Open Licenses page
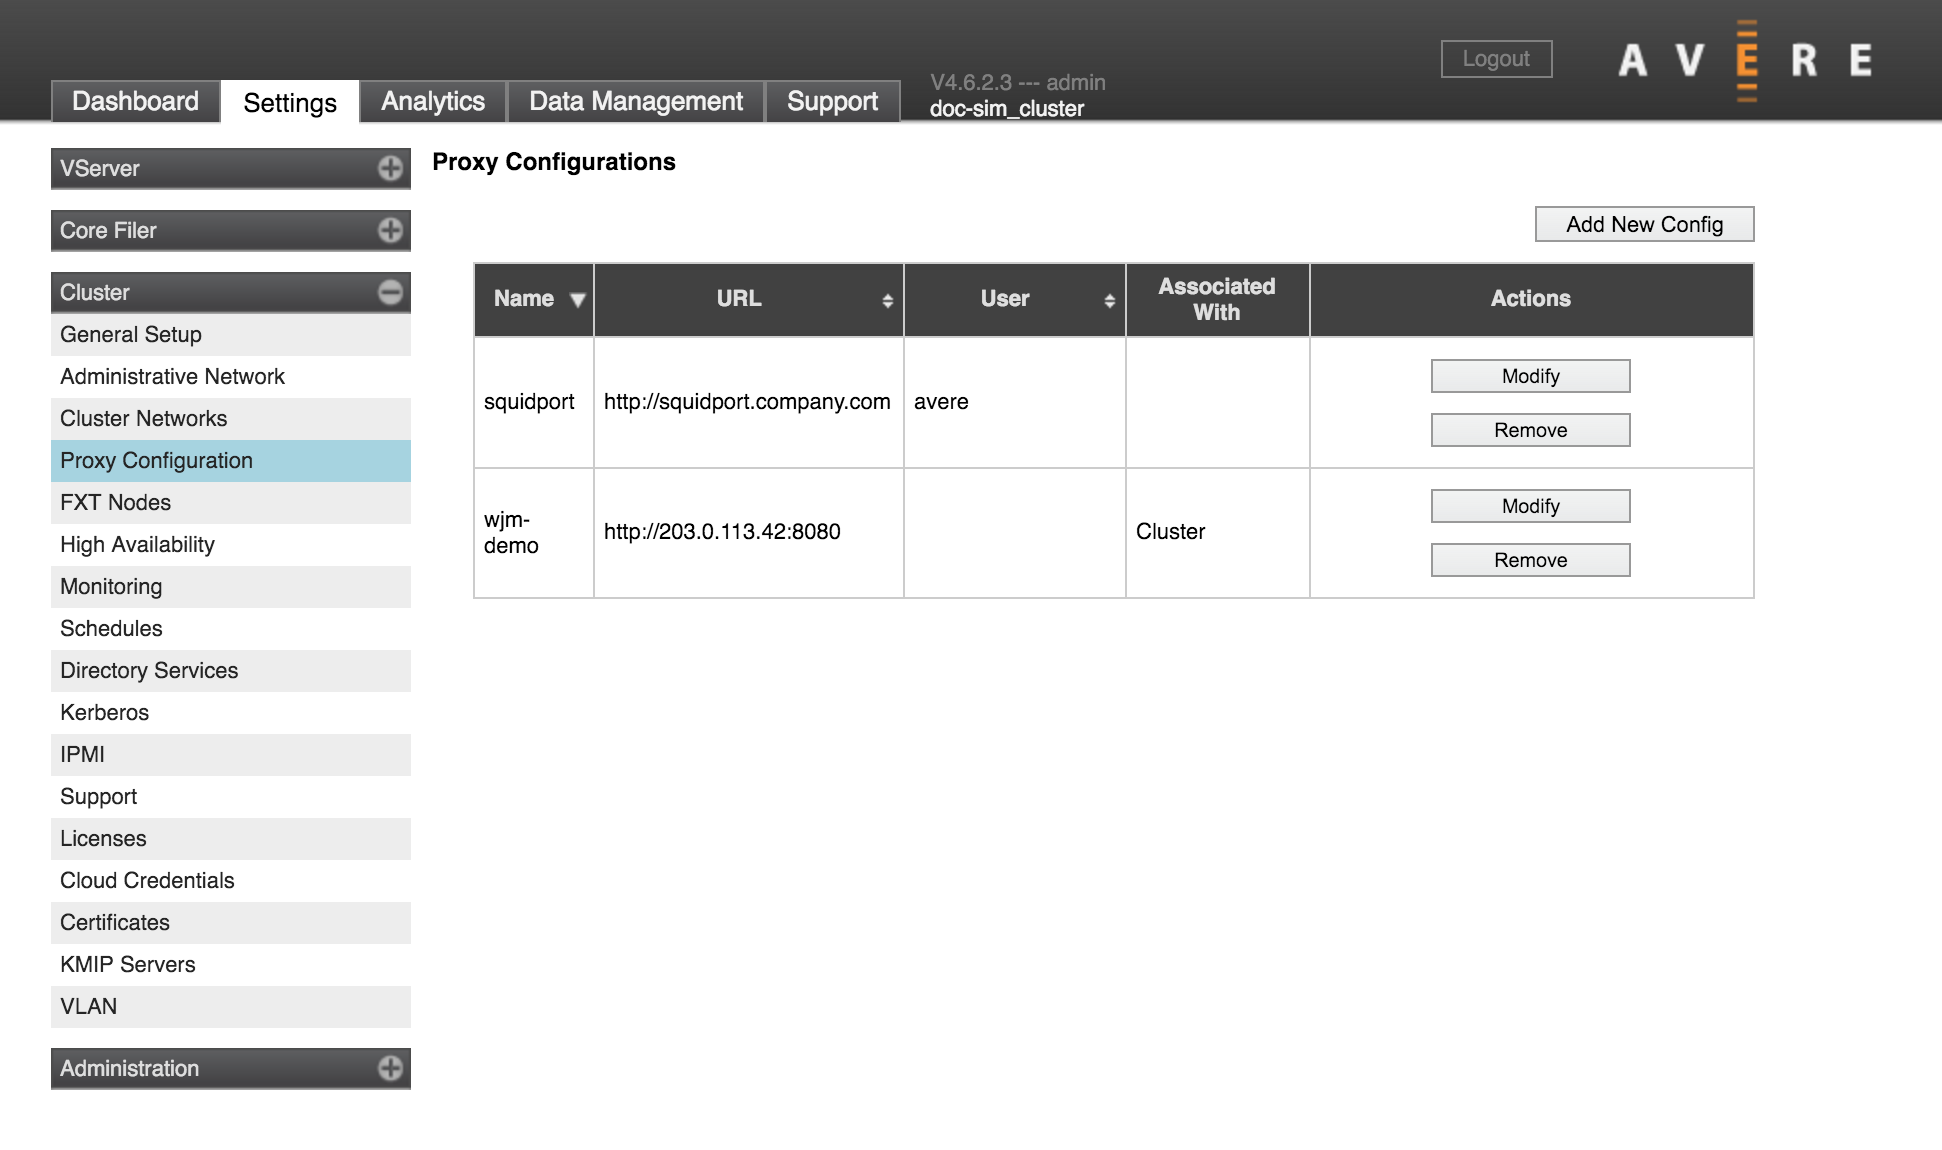Image resolution: width=1942 pixels, height=1150 pixels. tap(231, 839)
